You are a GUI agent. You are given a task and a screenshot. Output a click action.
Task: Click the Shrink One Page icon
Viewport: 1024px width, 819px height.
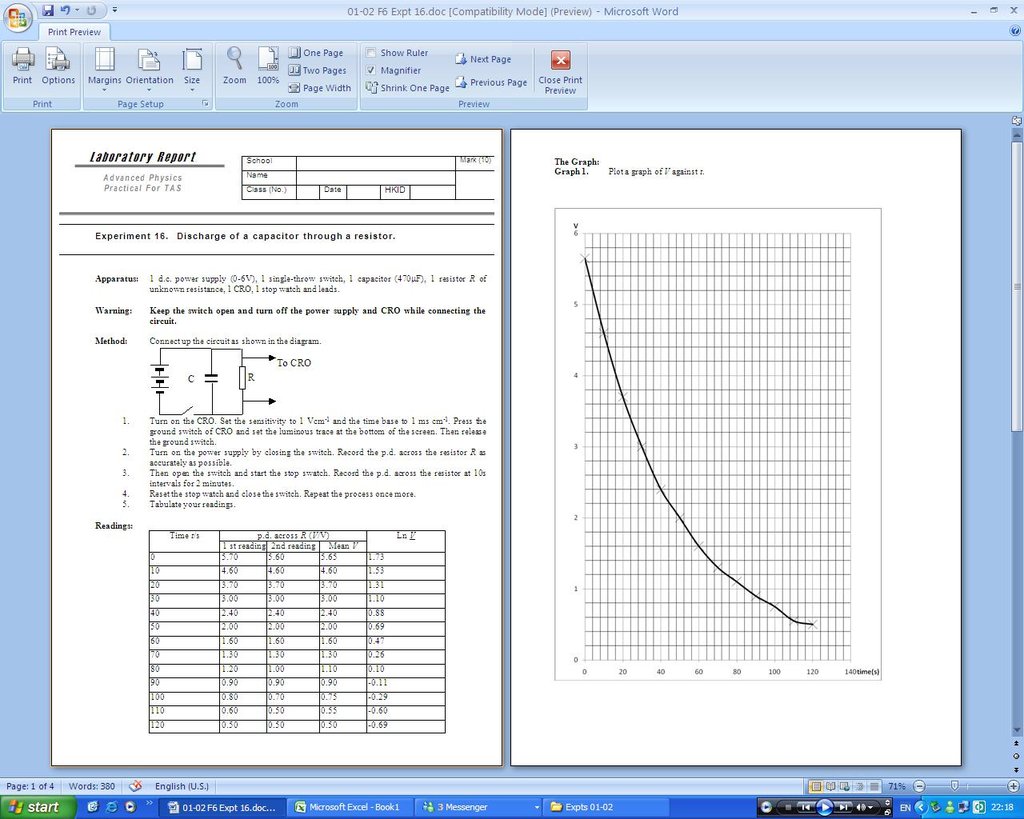(371, 88)
